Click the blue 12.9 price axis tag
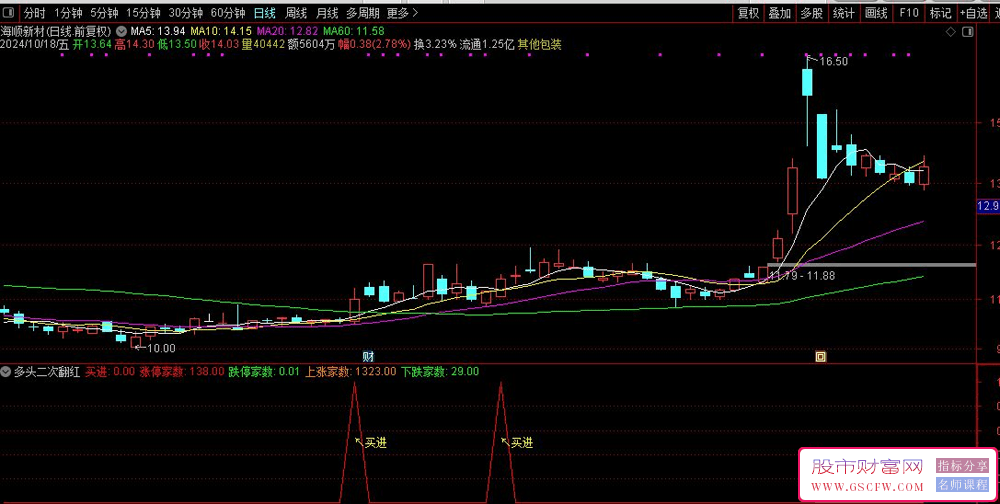 (x=988, y=206)
